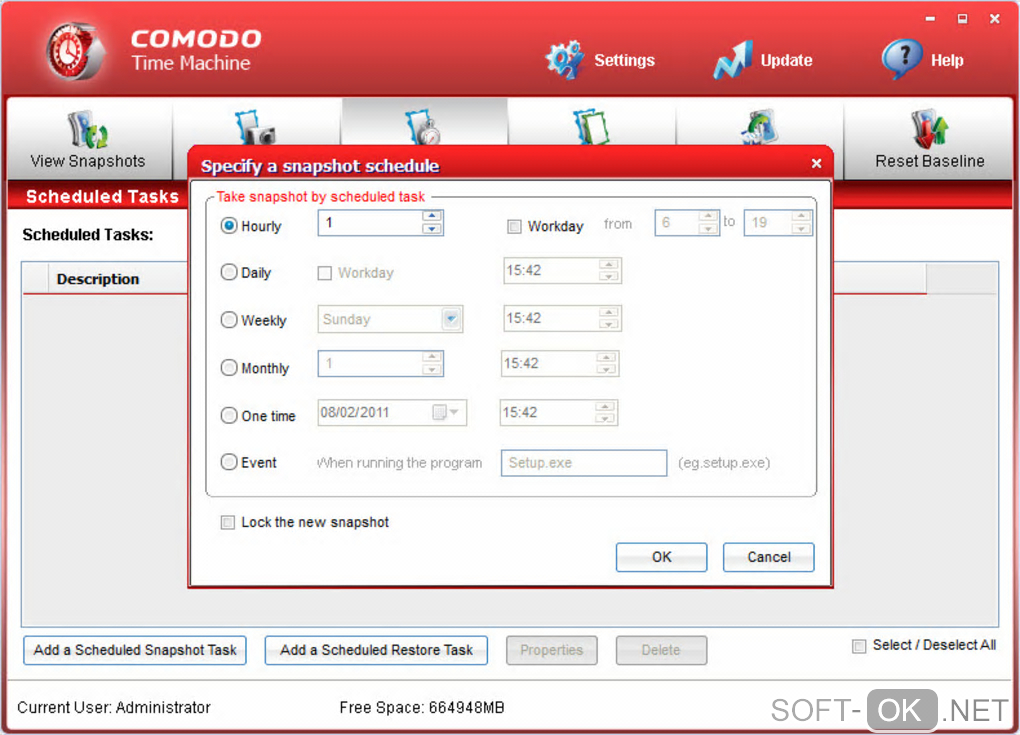The width and height of the screenshot is (1020, 735).
Task: Increase the workday 'from' hour spinner
Action: [708, 216]
